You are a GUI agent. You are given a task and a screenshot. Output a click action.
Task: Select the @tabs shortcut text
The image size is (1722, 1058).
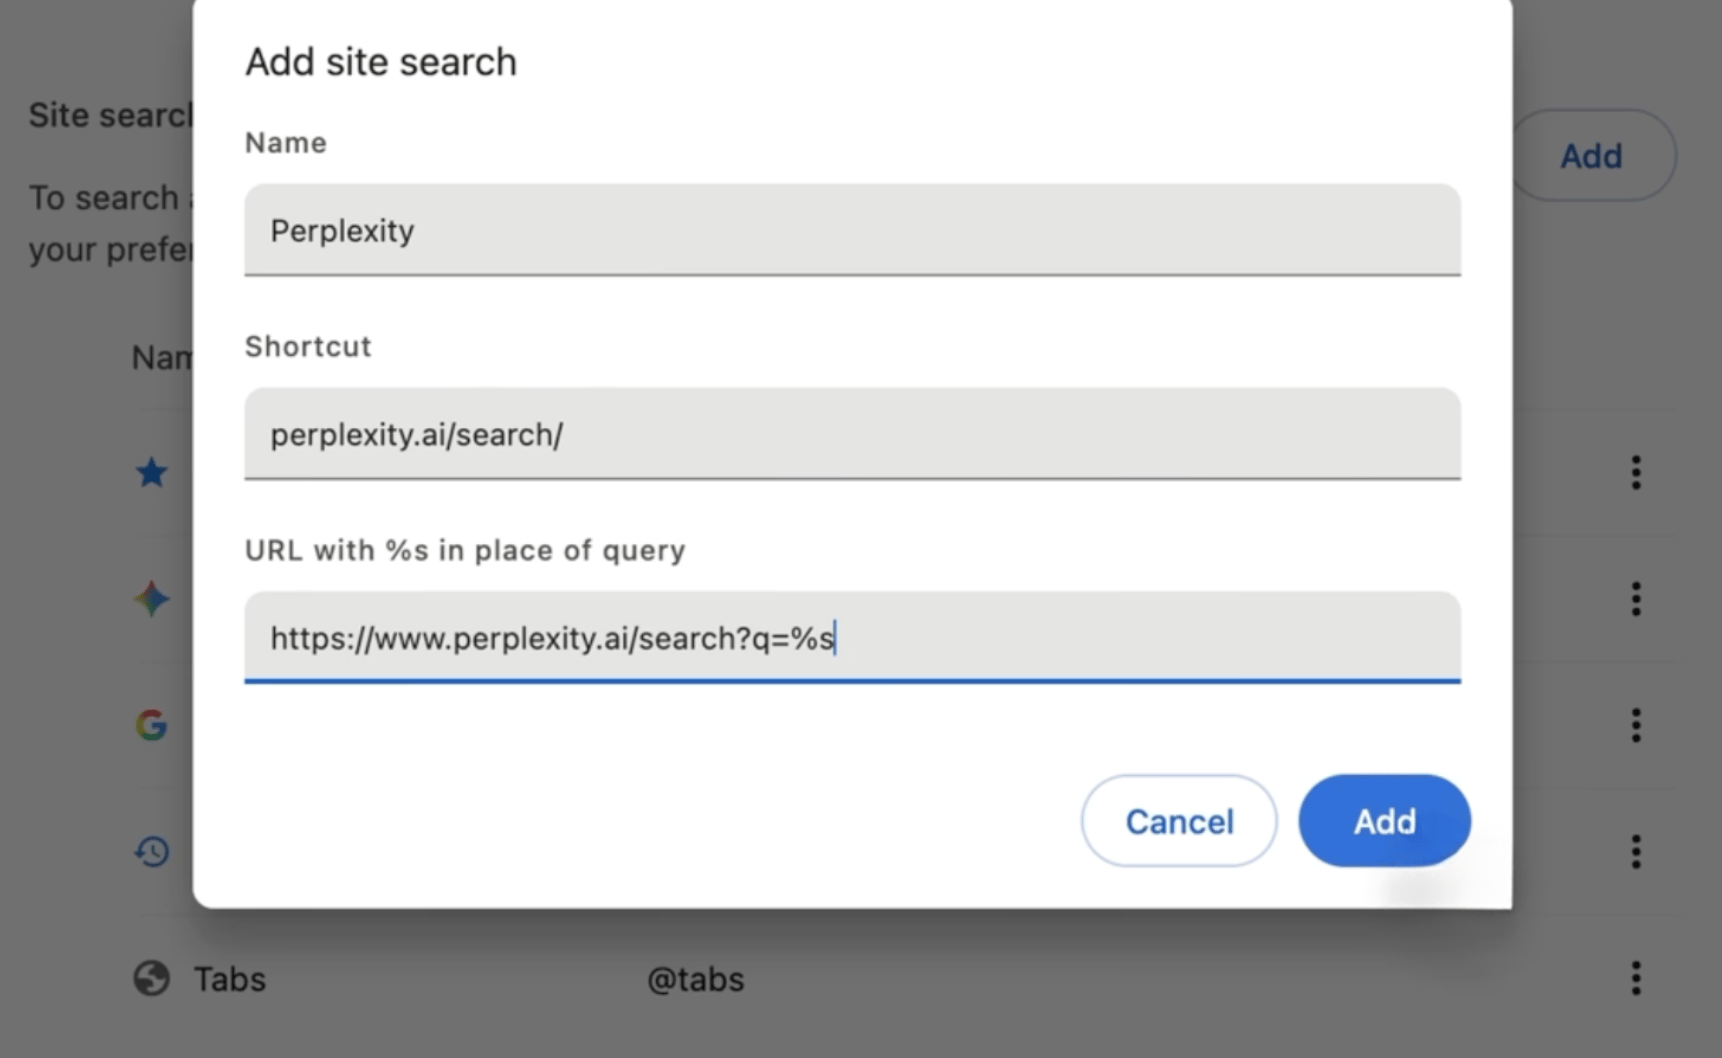695,978
